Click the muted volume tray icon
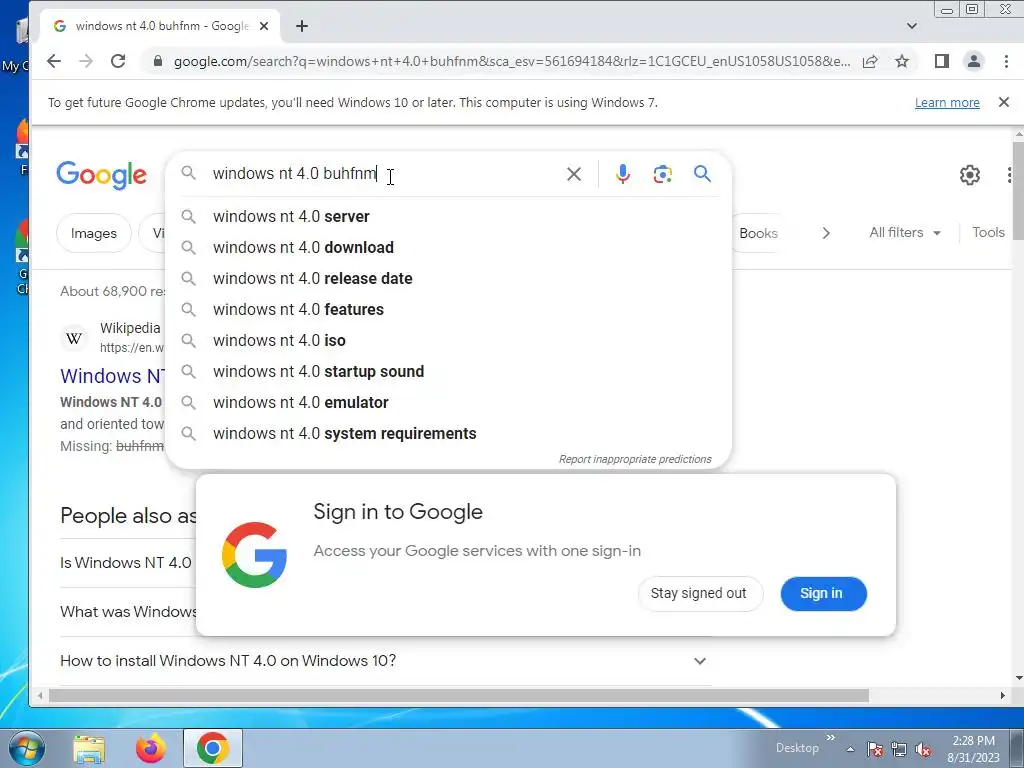The width and height of the screenshot is (1024, 768). (923, 749)
